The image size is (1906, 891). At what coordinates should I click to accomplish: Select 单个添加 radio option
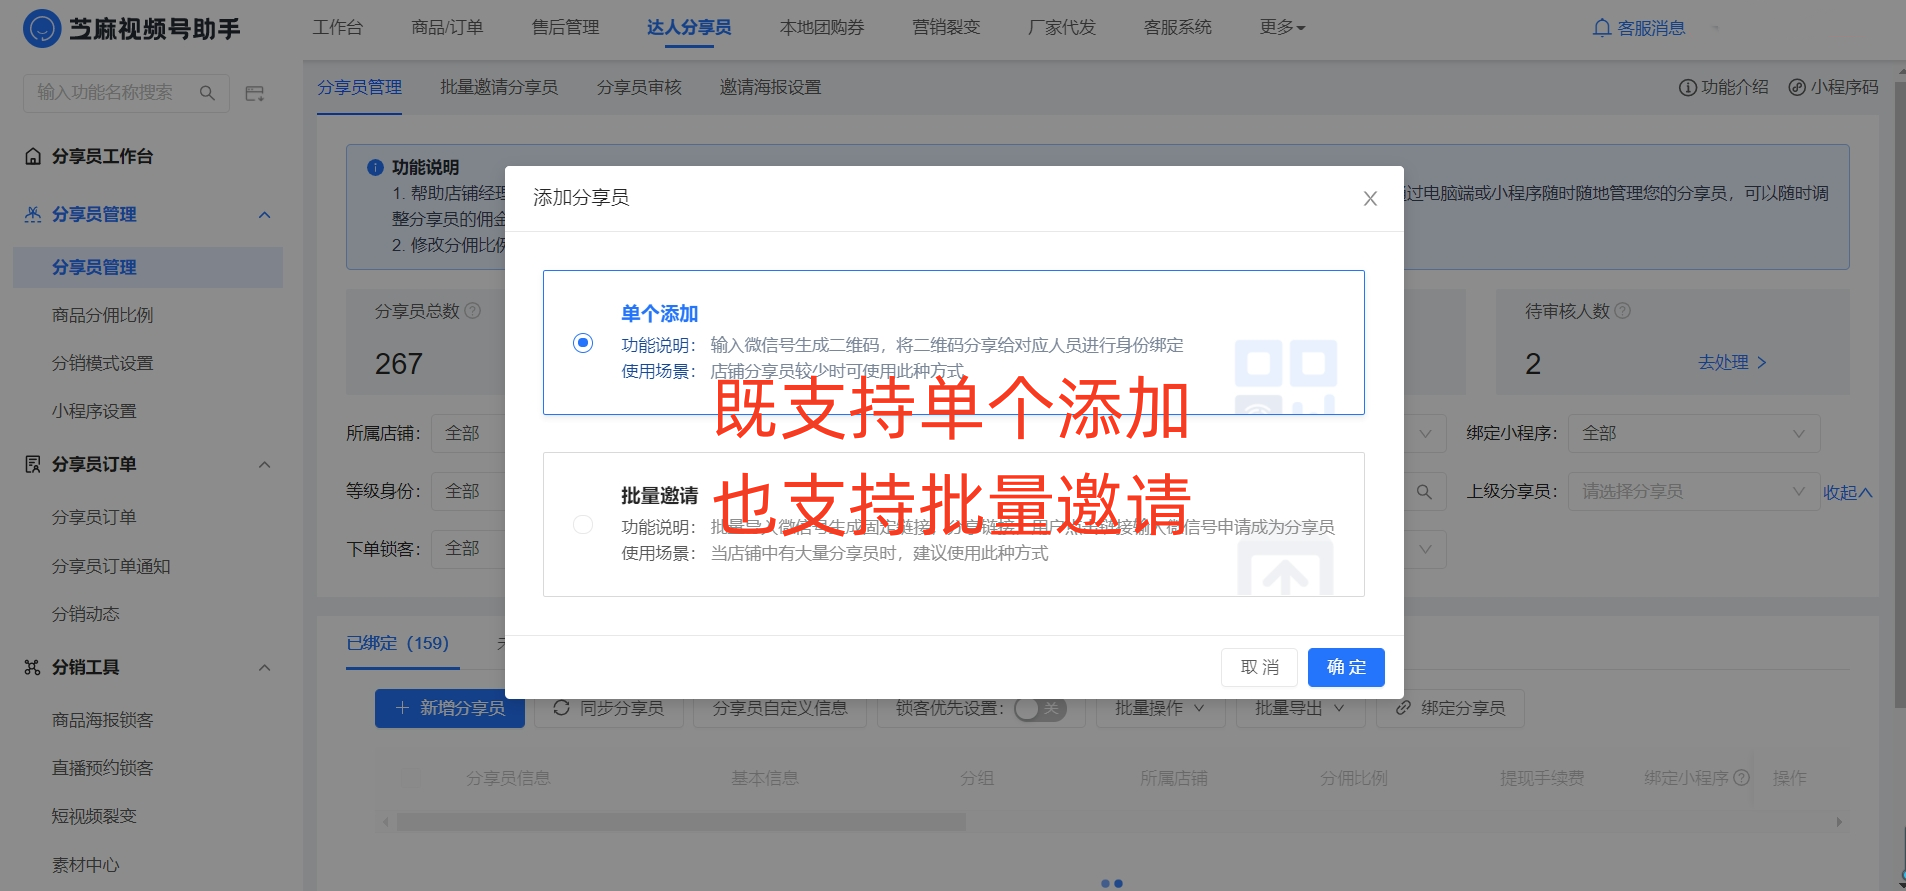point(583,343)
